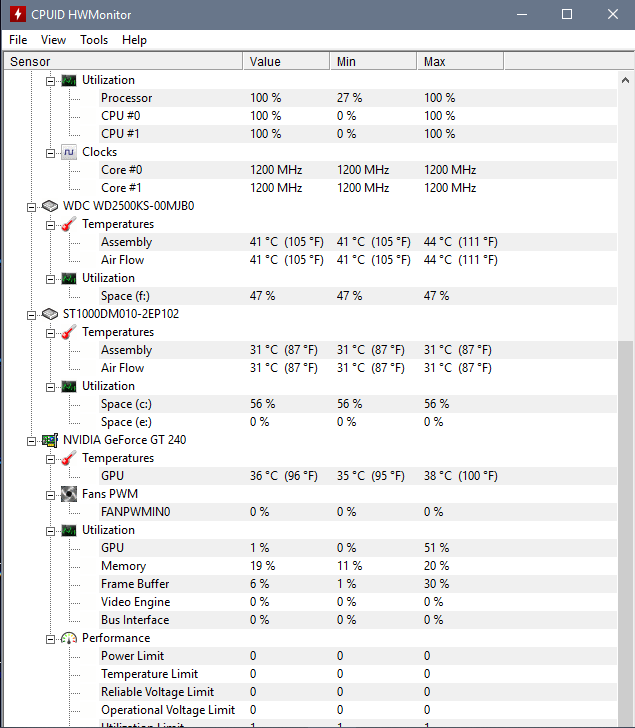Click the ST1000DM010 hard drive icon
Screen dimensions: 635x728
pyautogui.click(x=50, y=314)
